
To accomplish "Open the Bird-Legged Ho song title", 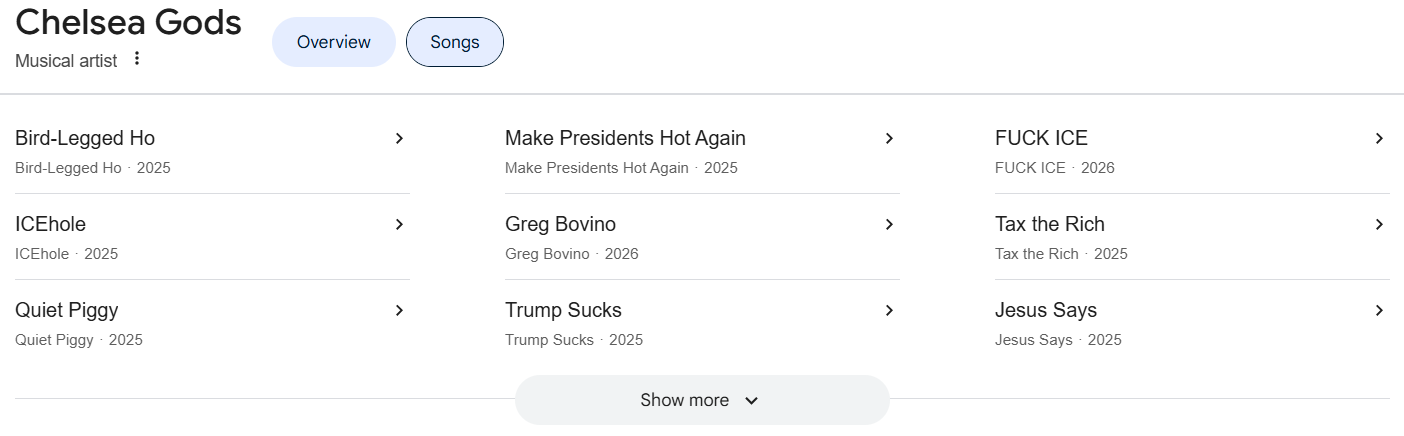I will coord(85,138).
